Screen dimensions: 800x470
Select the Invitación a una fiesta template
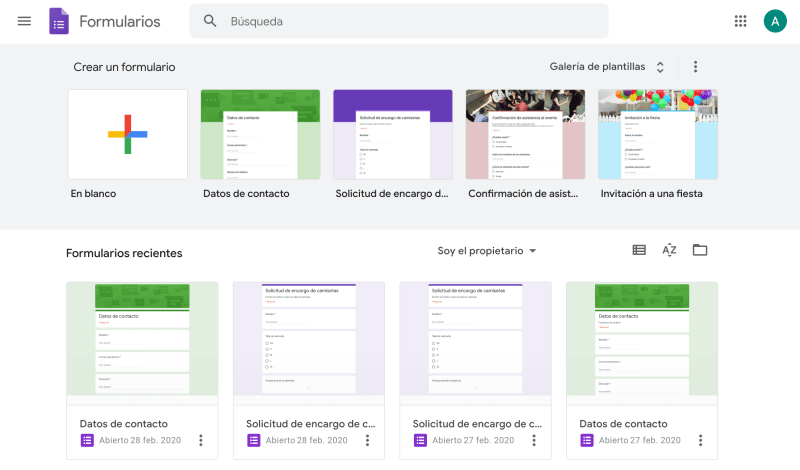tap(657, 134)
